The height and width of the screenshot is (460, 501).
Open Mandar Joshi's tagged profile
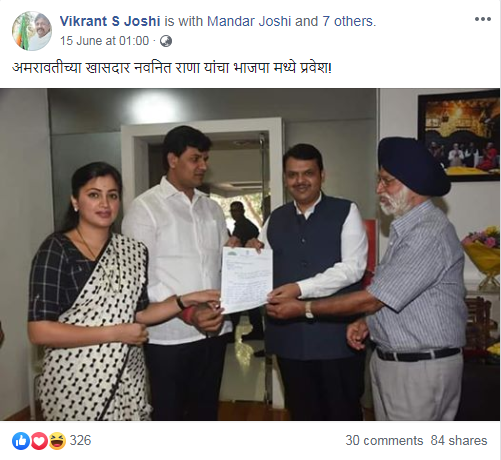click(x=249, y=21)
